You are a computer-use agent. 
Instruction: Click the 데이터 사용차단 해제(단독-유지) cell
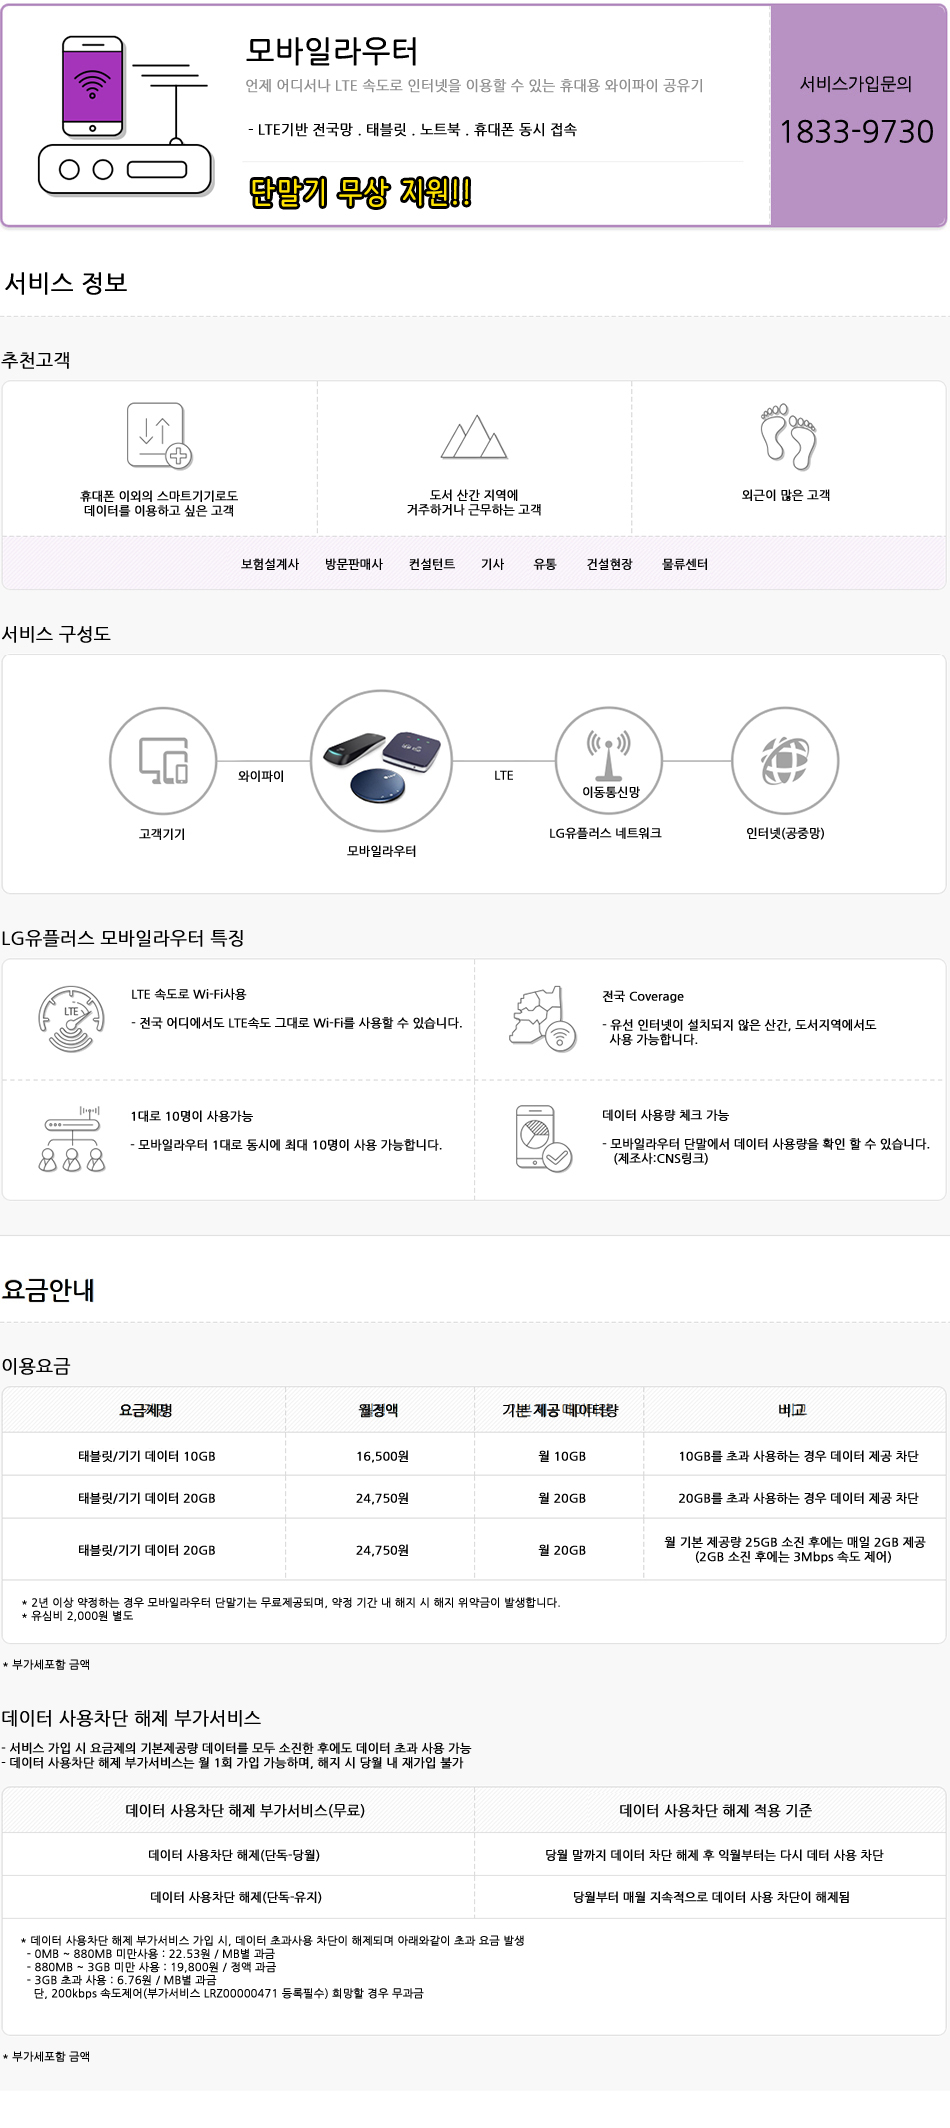[x=236, y=1897]
